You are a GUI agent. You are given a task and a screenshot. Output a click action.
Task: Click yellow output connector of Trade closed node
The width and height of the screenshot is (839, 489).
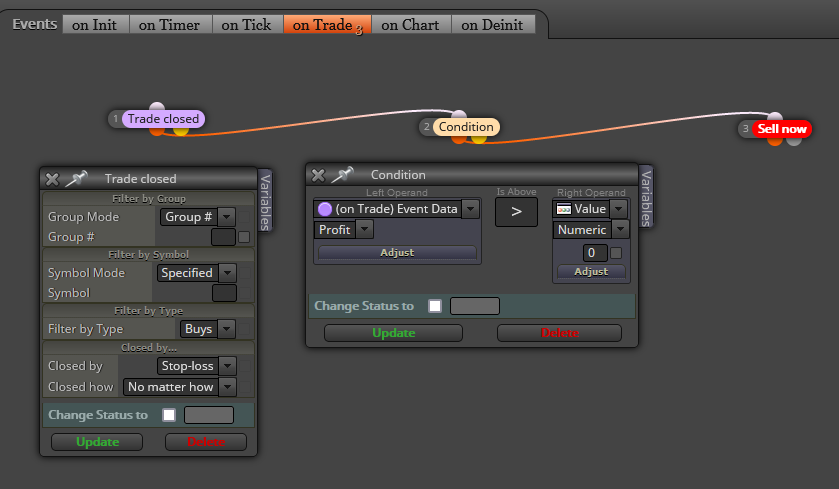[x=181, y=131]
